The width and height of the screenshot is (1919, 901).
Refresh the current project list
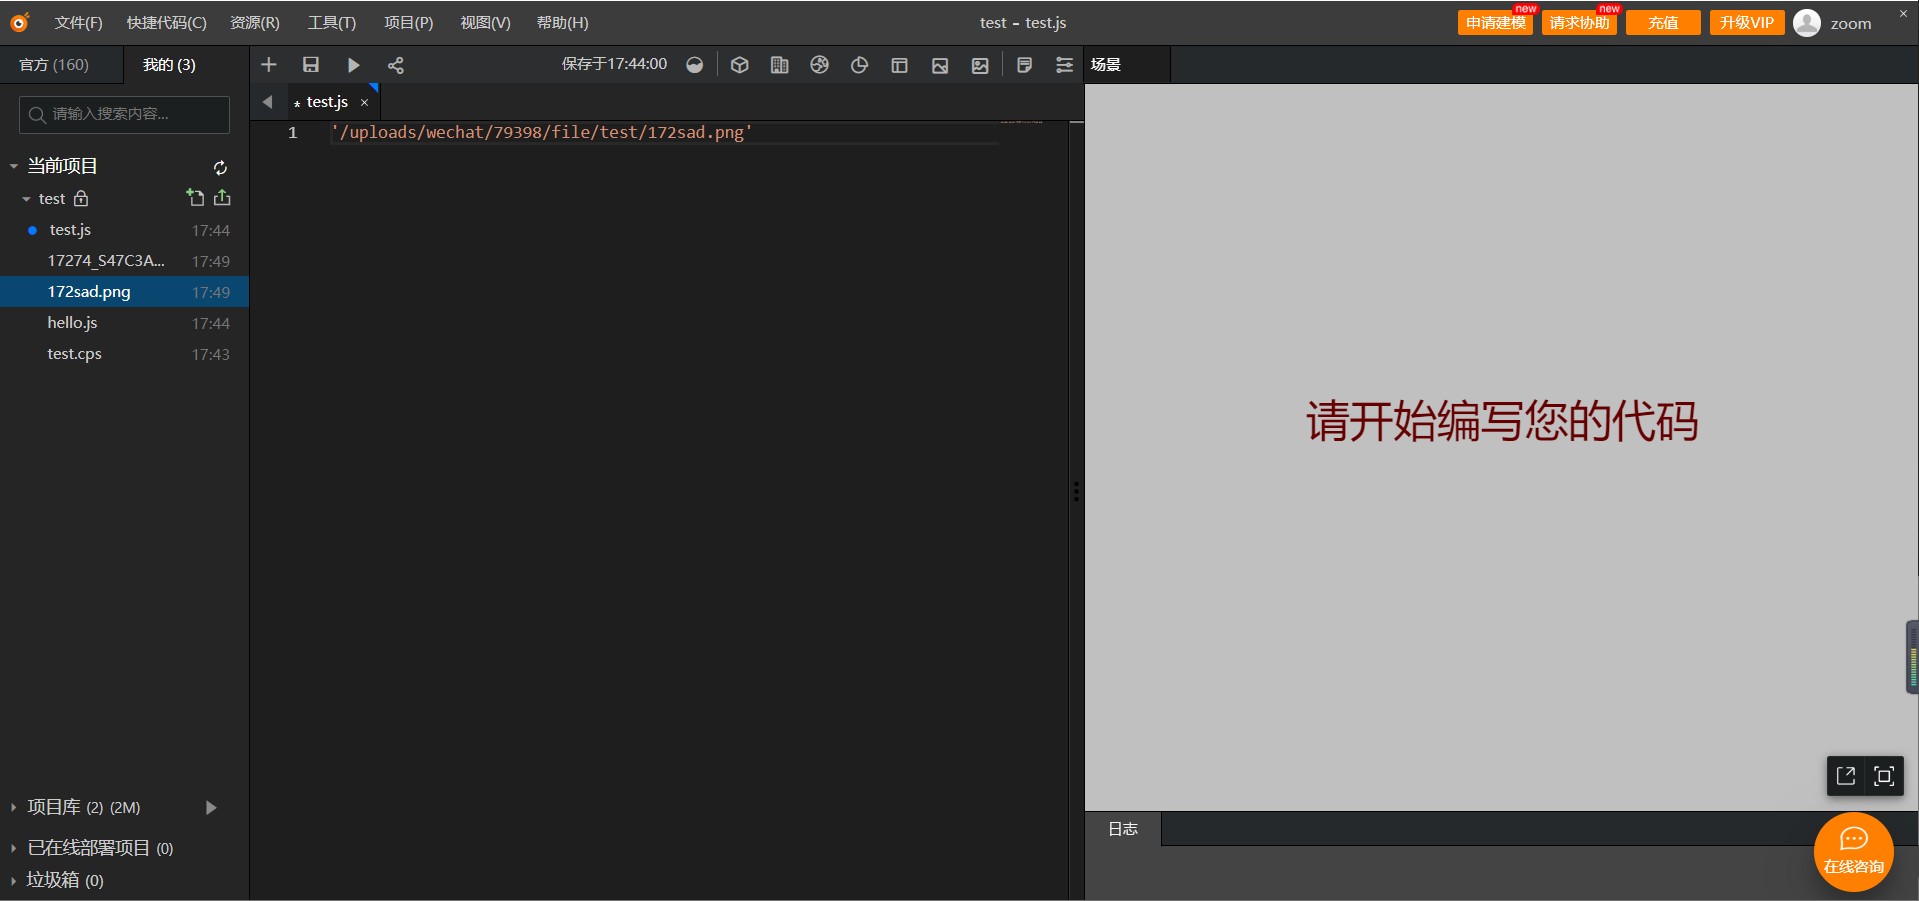click(x=220, y=167)
